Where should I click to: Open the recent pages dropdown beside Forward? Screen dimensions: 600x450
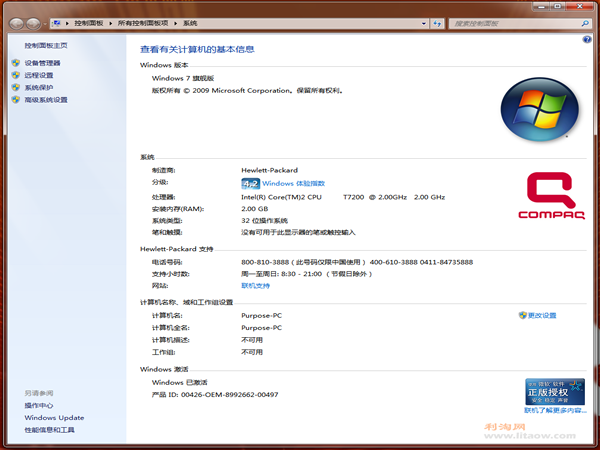tap(45, 24)
